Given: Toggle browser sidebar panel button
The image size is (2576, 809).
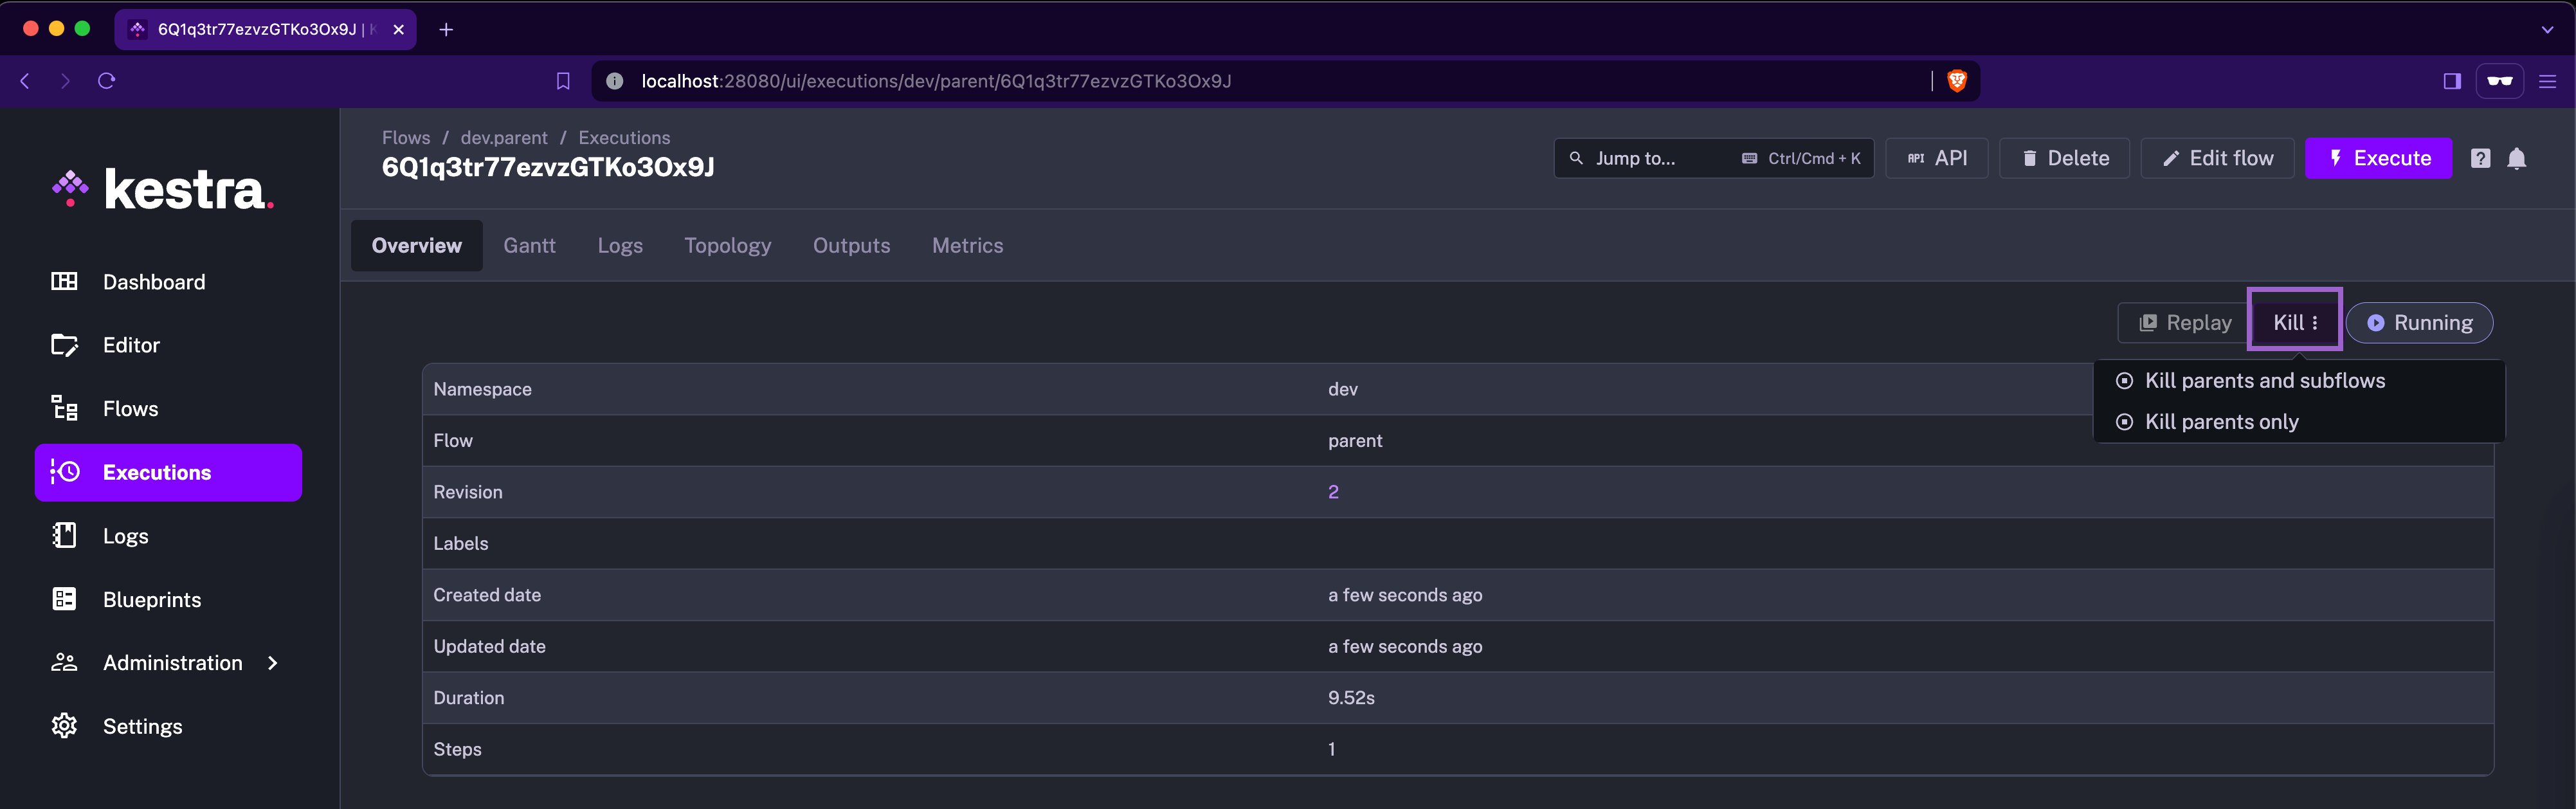Looking at the screenshot, I should point(2451,81).
